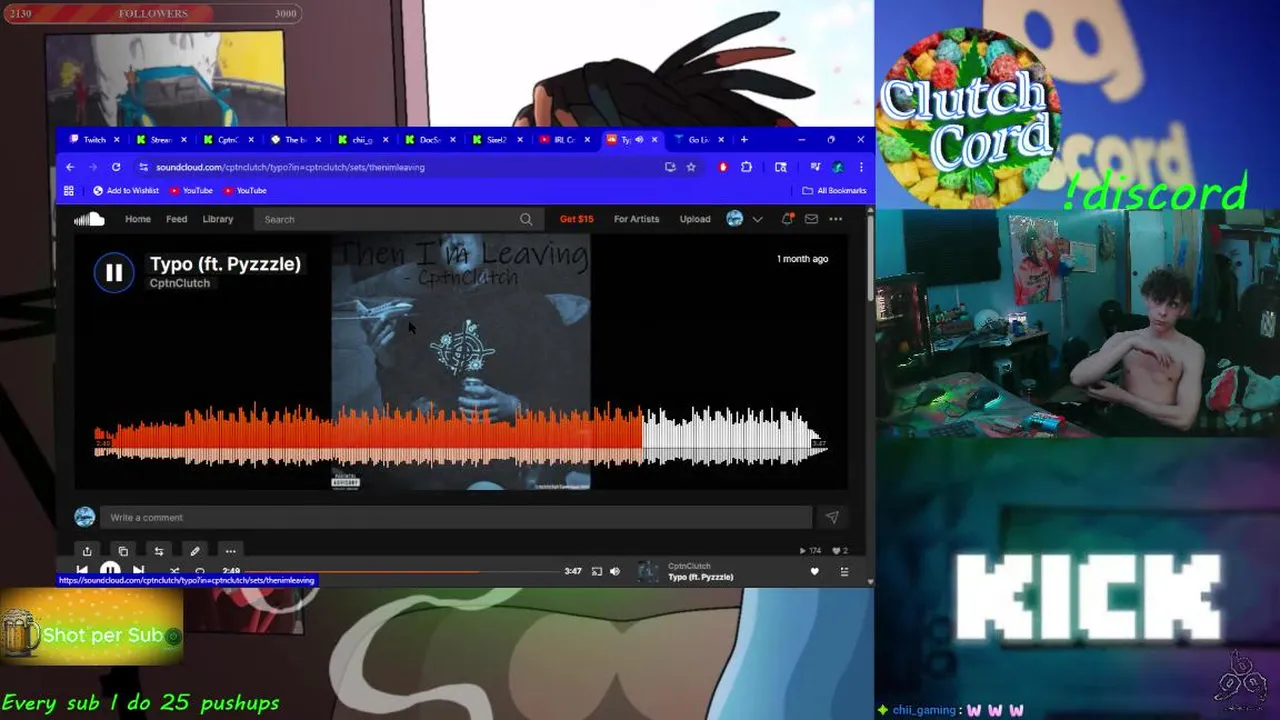The width and height of the screenshot is (1280, 720).
Task: Toggle shuffle in the player bar
Action: 174,571
